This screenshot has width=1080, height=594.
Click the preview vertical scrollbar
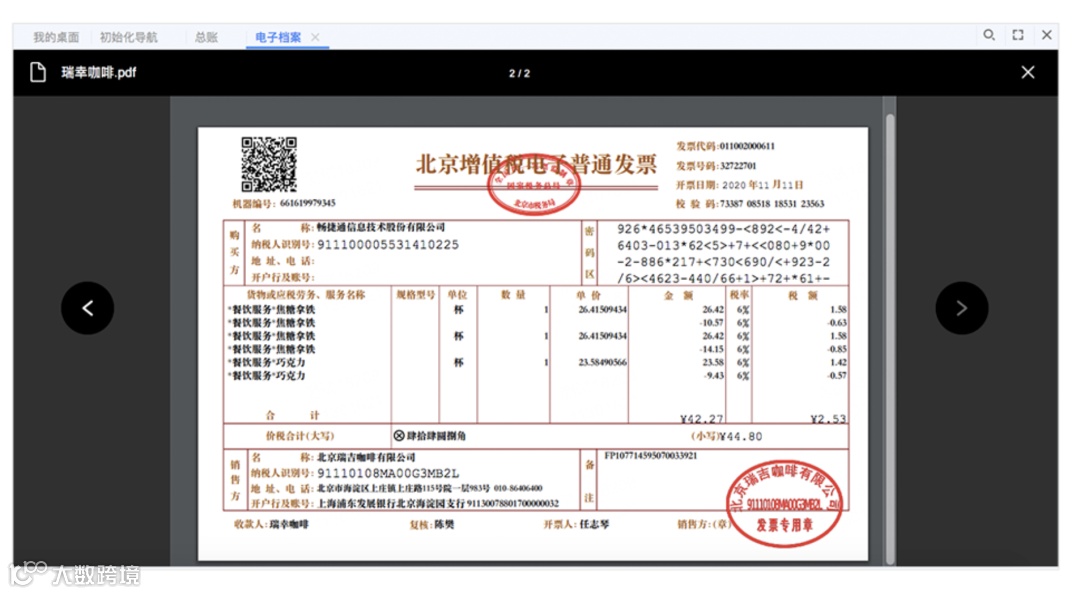point(890,338)
